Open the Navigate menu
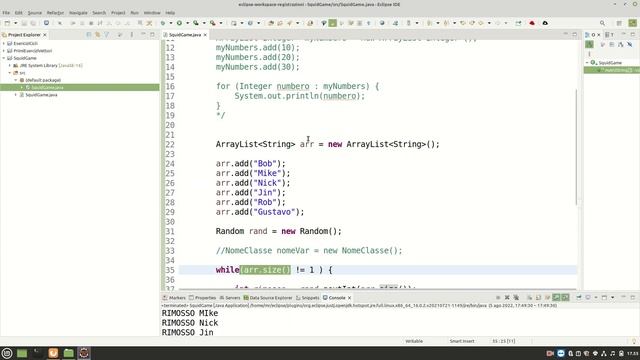This screenshot has height=360, width=640. (78, 13)
